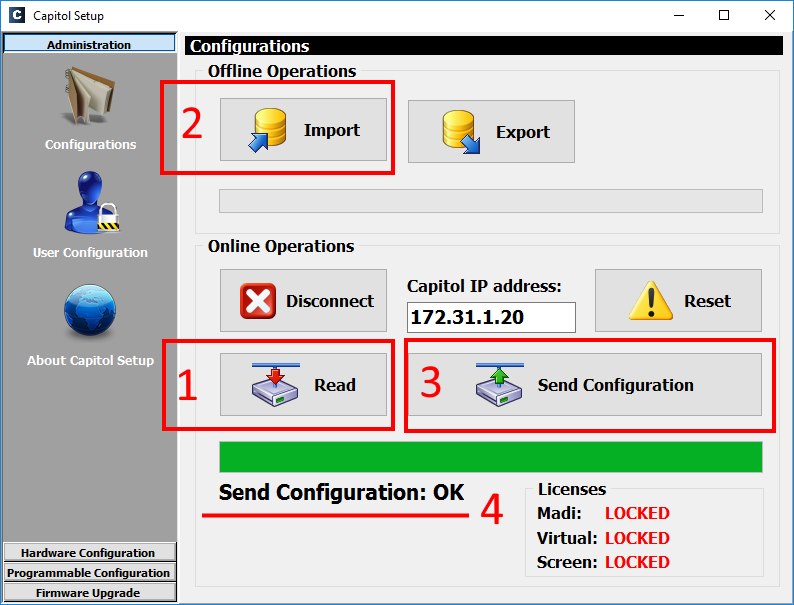This screenshot has height=605, width=794.
Task: Click the Export button label
Action: point(523,132)
